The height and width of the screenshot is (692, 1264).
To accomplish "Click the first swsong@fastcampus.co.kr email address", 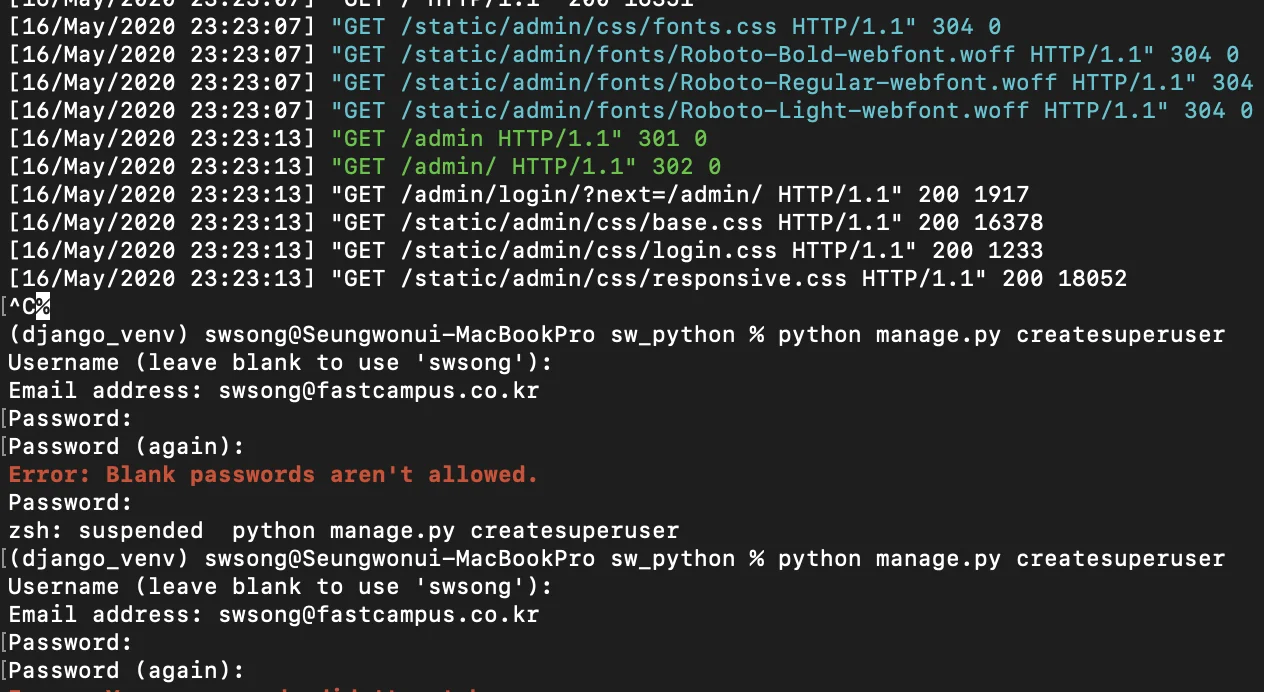I will point(378,391).
